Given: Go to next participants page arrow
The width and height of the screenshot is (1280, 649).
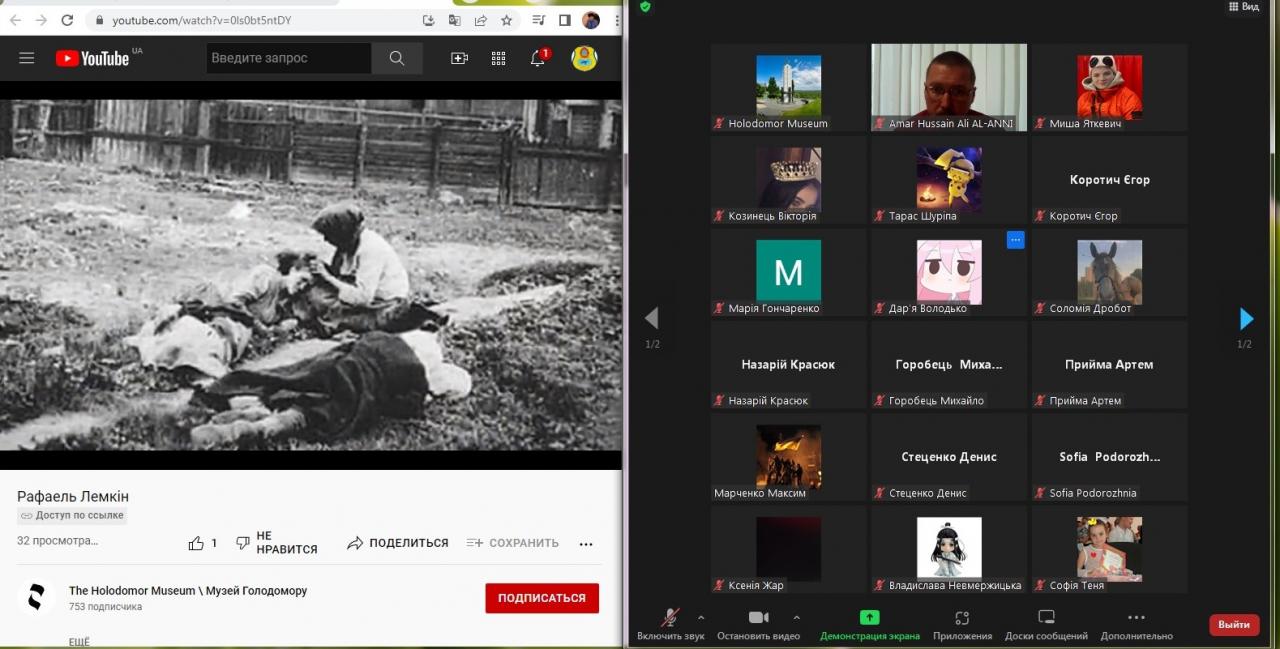Looking at the screenshot, I should pos(1246,319).
